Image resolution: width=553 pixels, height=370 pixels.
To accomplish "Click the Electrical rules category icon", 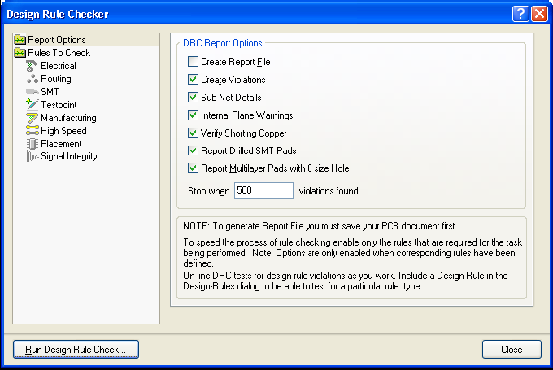I will click(x=32, y=66).
